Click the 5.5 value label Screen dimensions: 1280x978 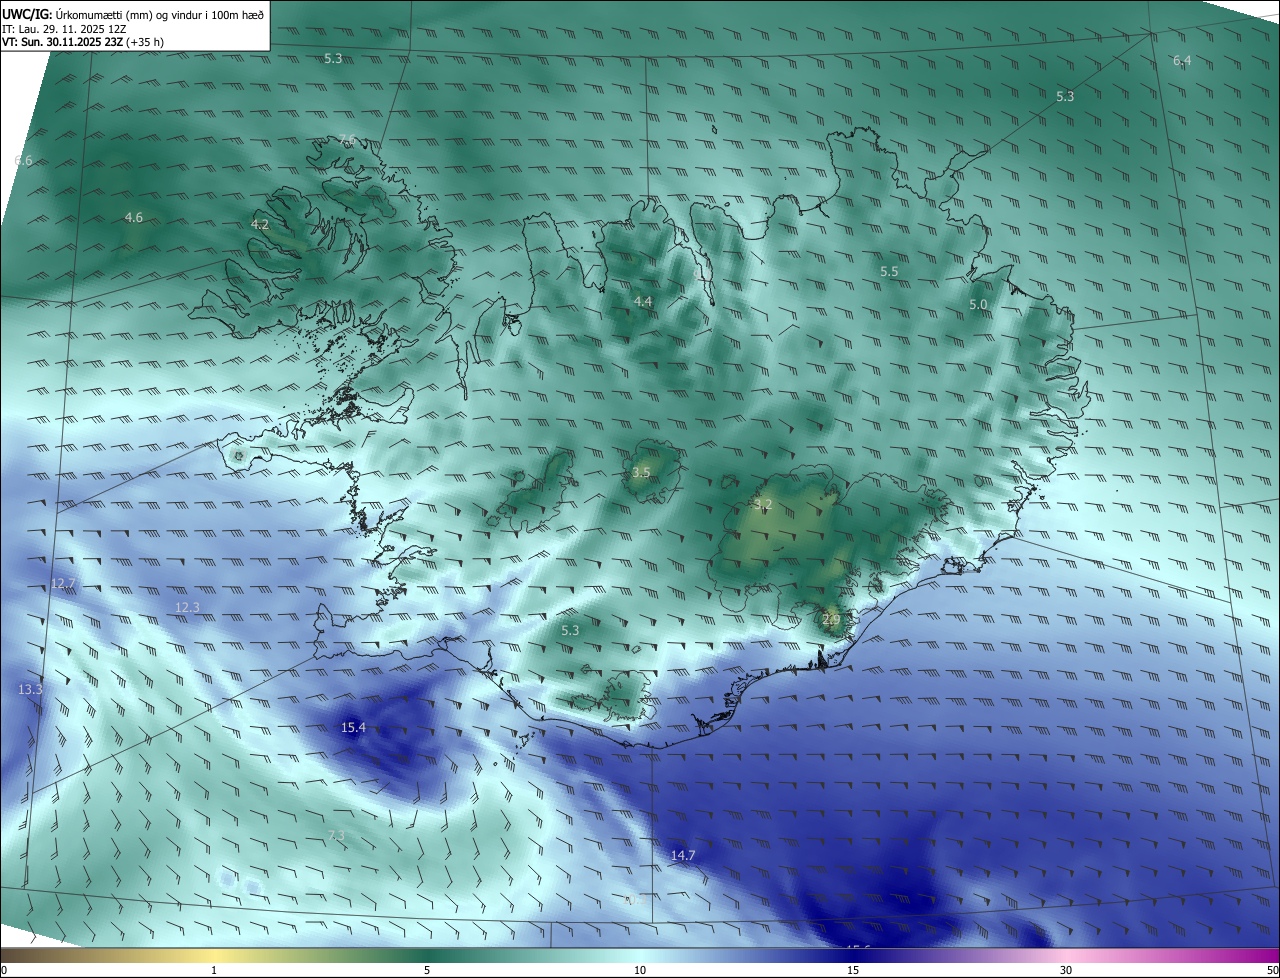[x=889, y=272]
